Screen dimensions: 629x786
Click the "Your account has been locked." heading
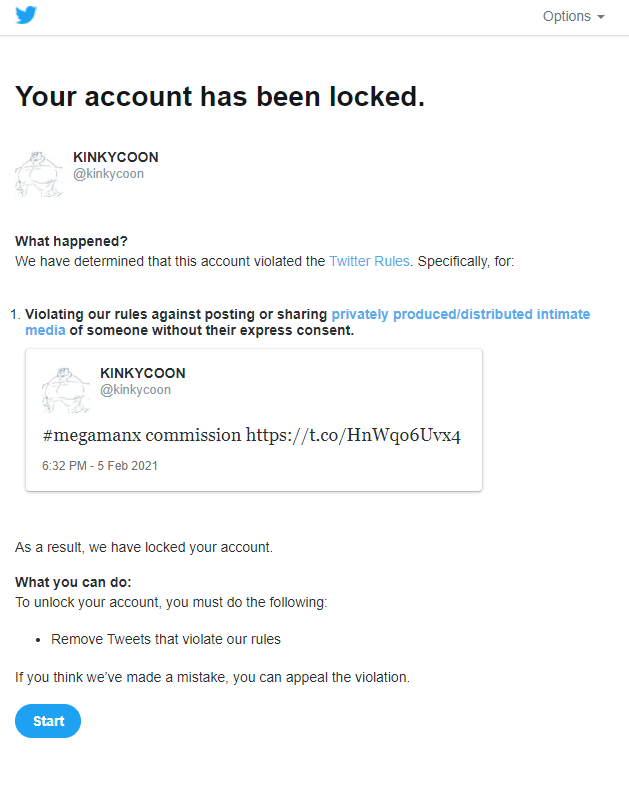point(220,96)
